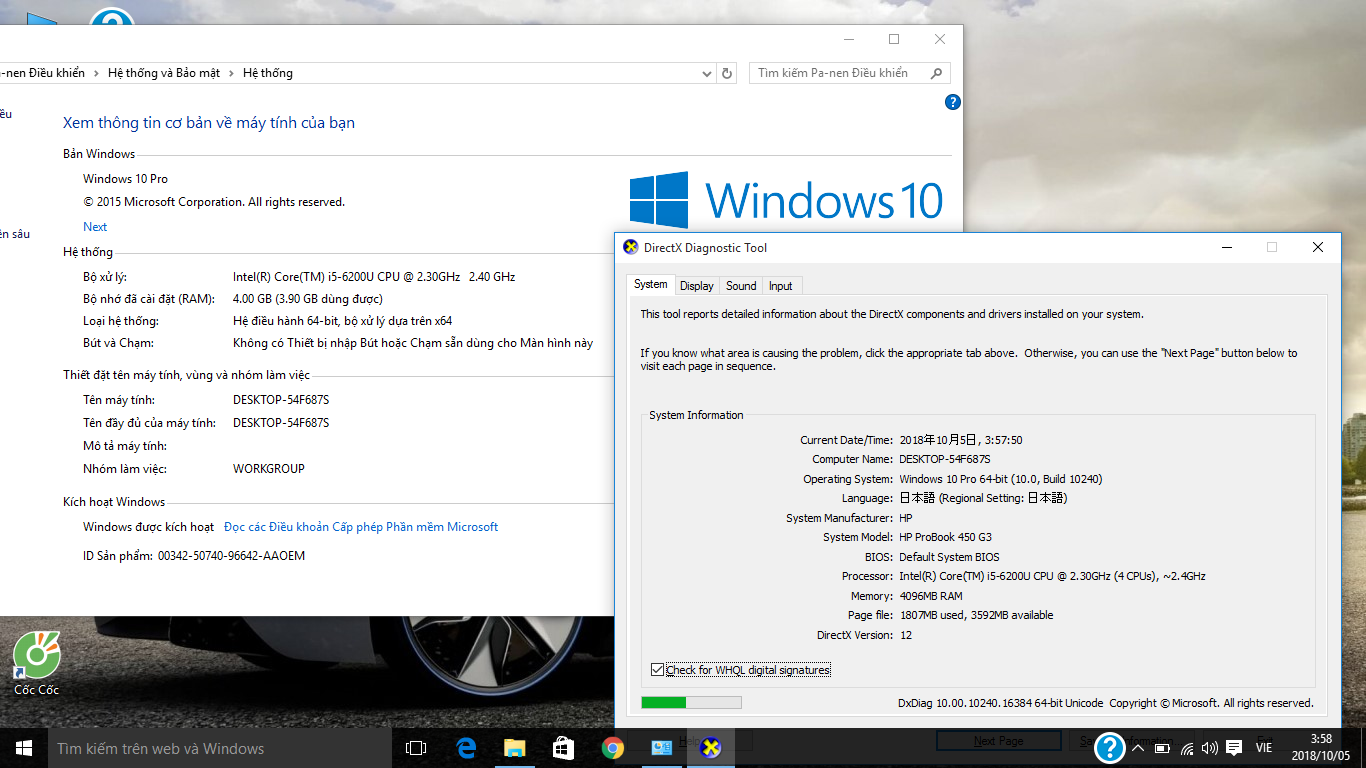Select the Tên máy tính value DESKTOP-54F687S
Viewport: 1366px width, 768px height.
(281, 400)
